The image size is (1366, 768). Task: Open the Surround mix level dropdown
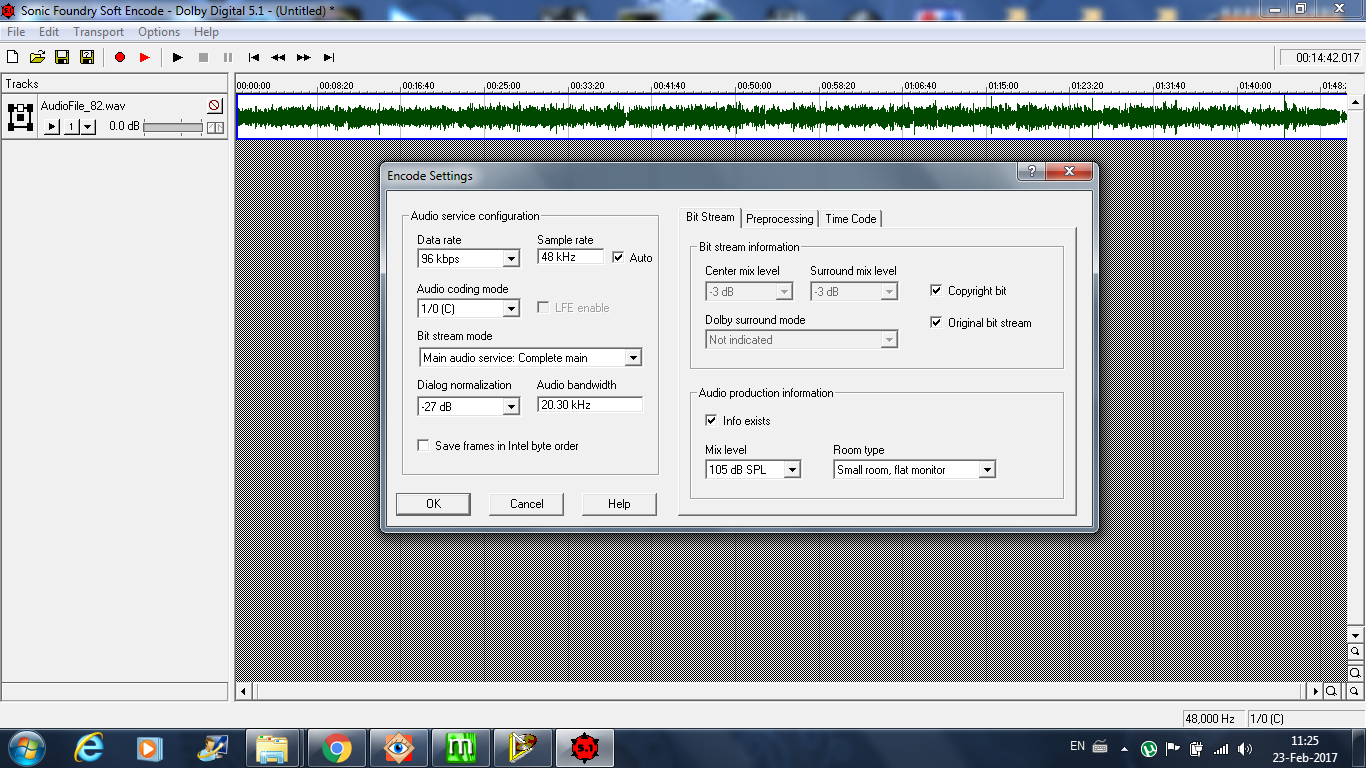(x=889, y=291)
